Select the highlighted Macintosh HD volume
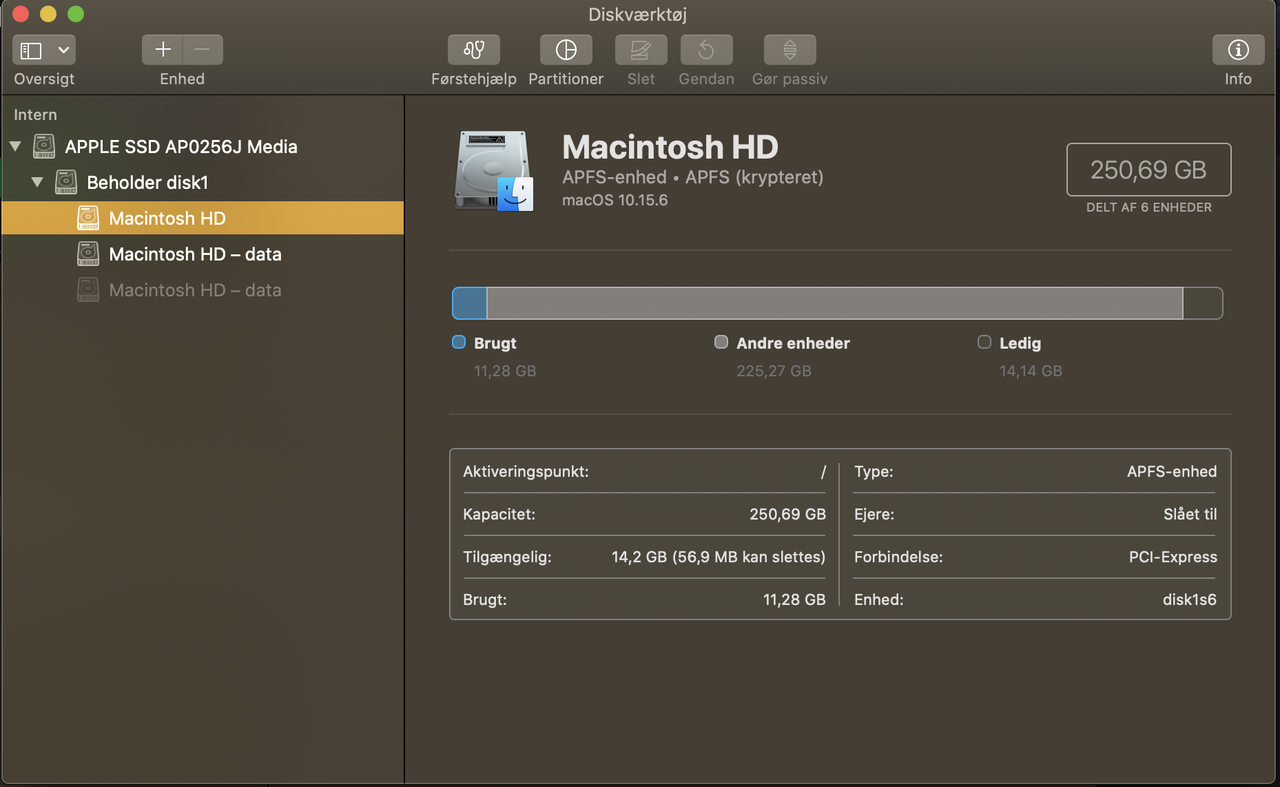 203,218
